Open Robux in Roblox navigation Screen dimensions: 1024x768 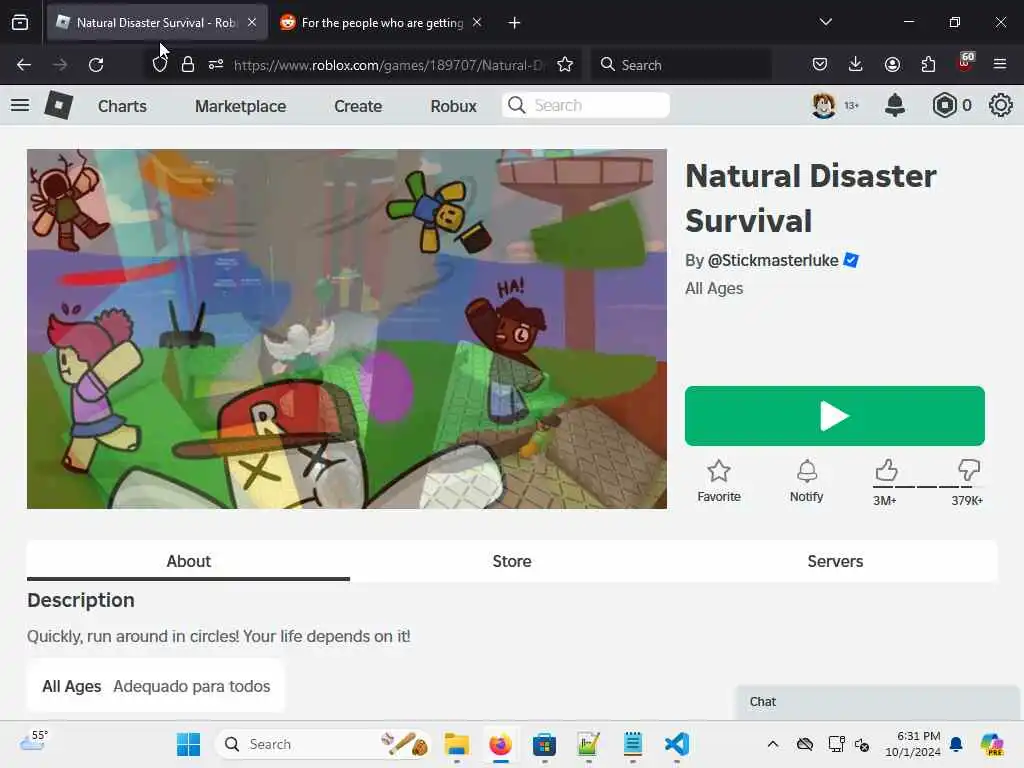[453, 106]
